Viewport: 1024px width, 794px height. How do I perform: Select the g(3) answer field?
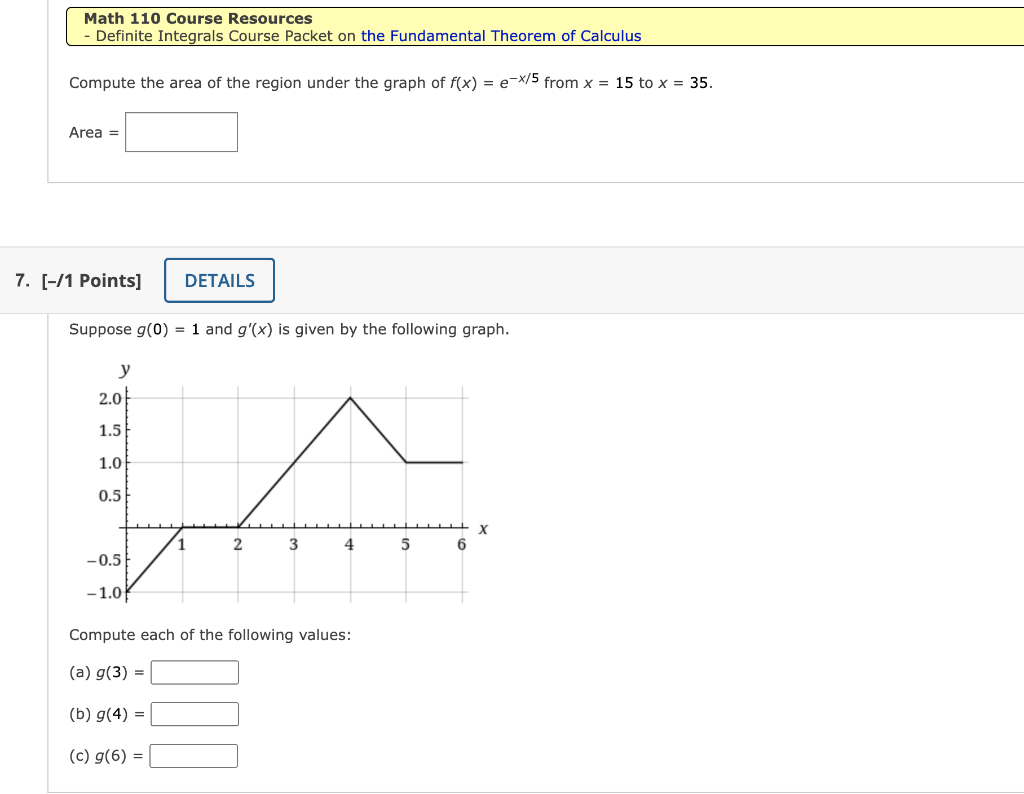(194, 672)
